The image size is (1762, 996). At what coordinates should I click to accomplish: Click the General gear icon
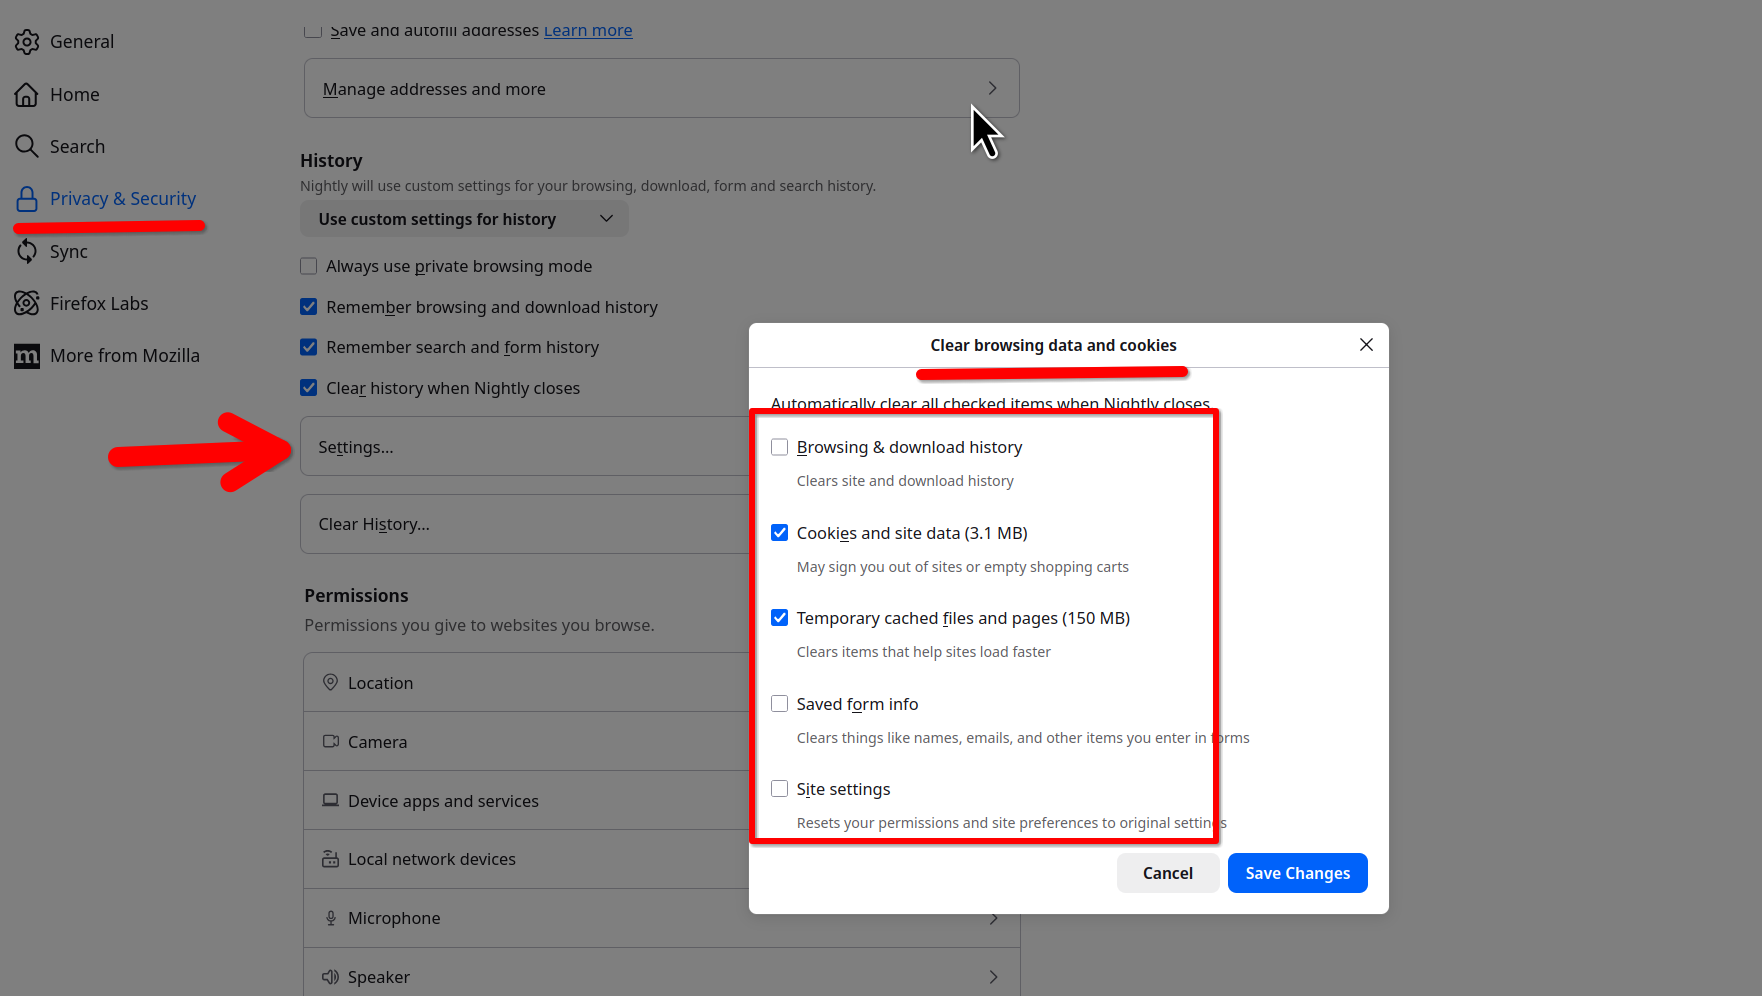[27, 42]
